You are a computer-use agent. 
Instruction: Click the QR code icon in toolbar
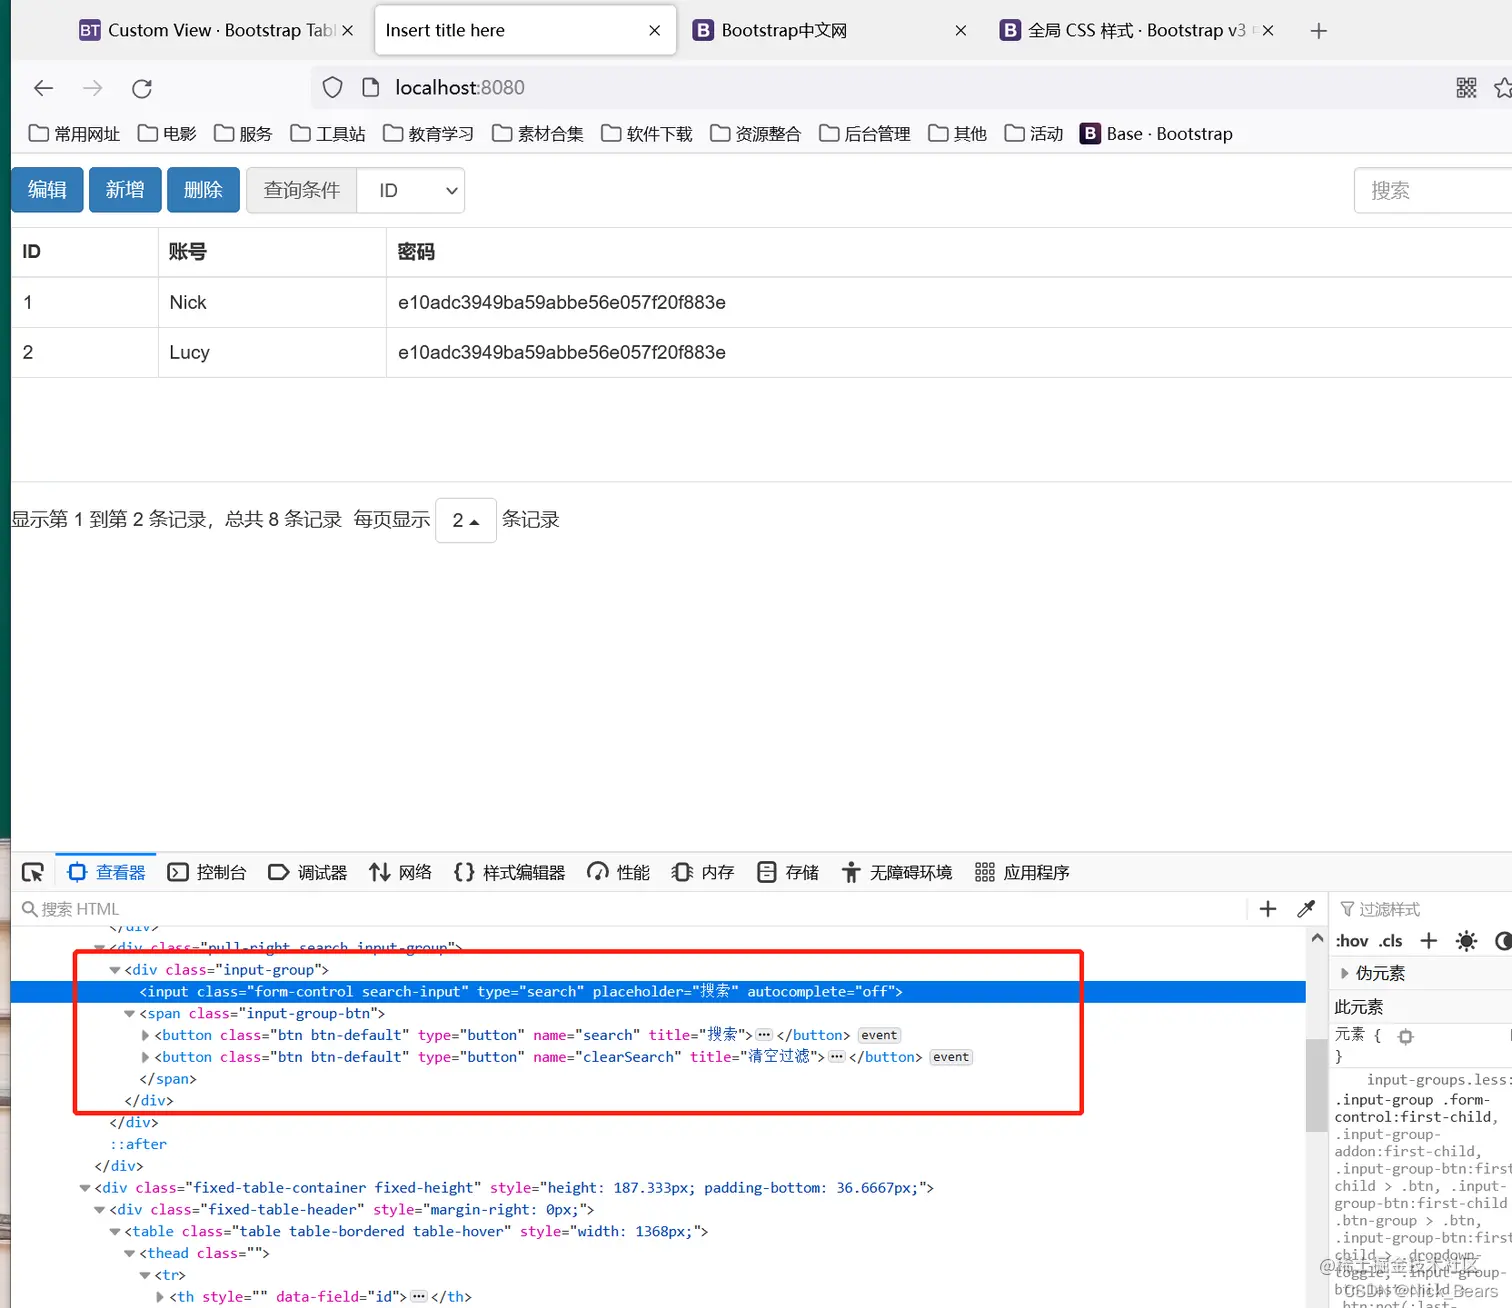point(1466,88)
